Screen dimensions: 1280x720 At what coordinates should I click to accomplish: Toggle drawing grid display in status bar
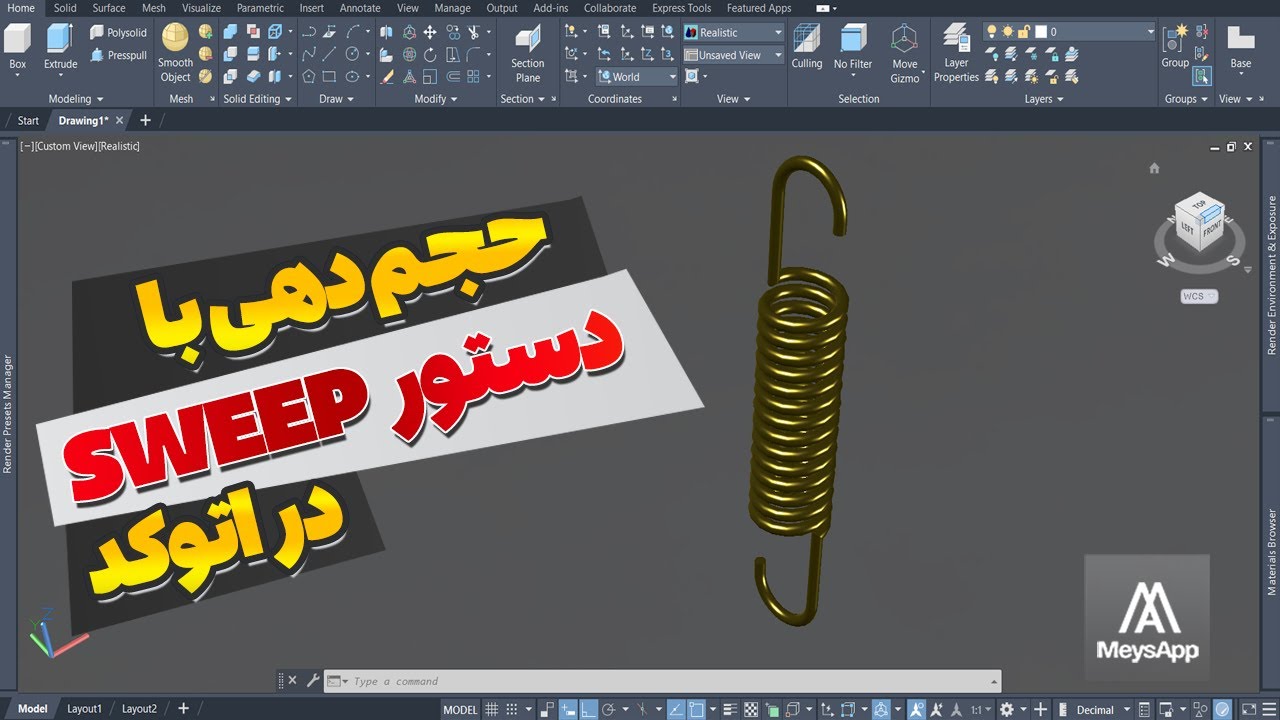pos(491,709)
